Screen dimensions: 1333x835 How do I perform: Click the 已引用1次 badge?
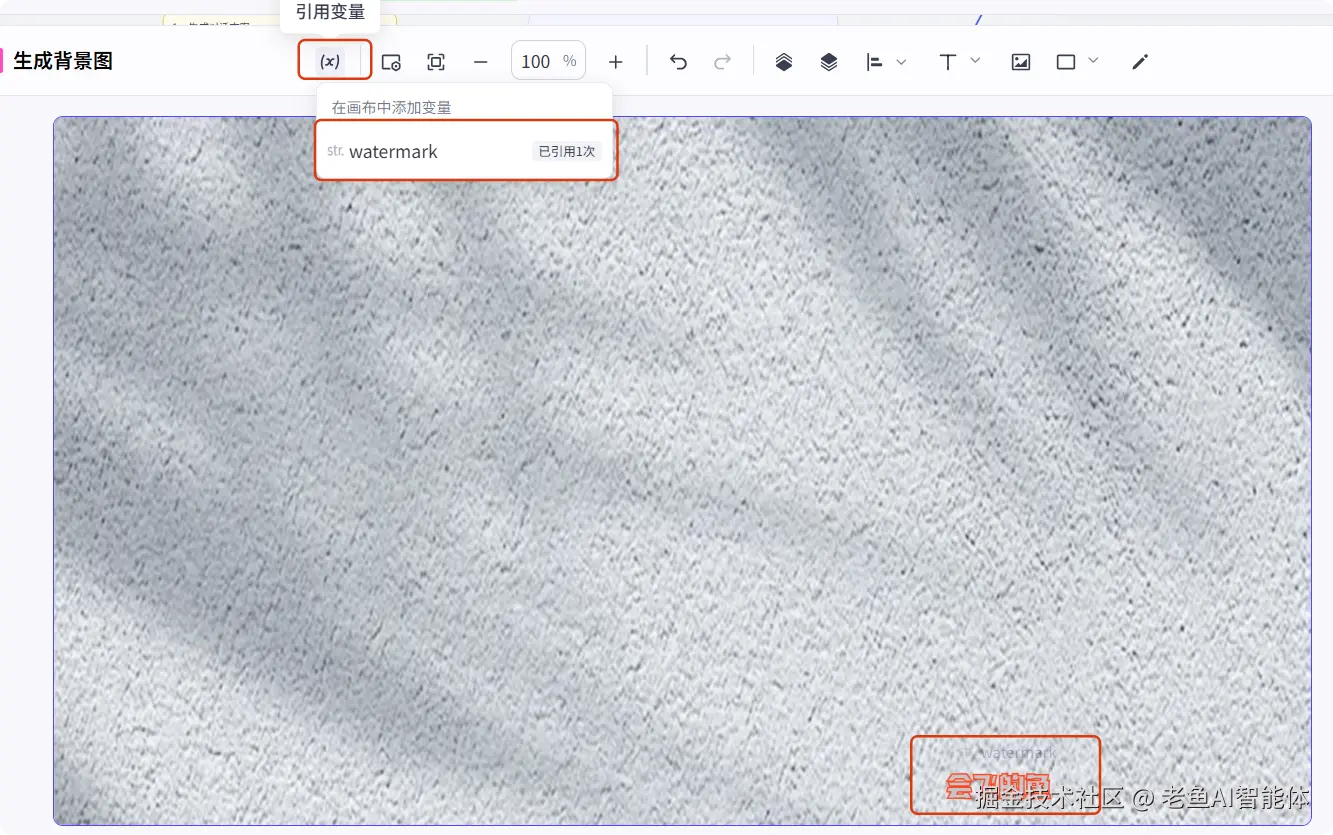567,152
